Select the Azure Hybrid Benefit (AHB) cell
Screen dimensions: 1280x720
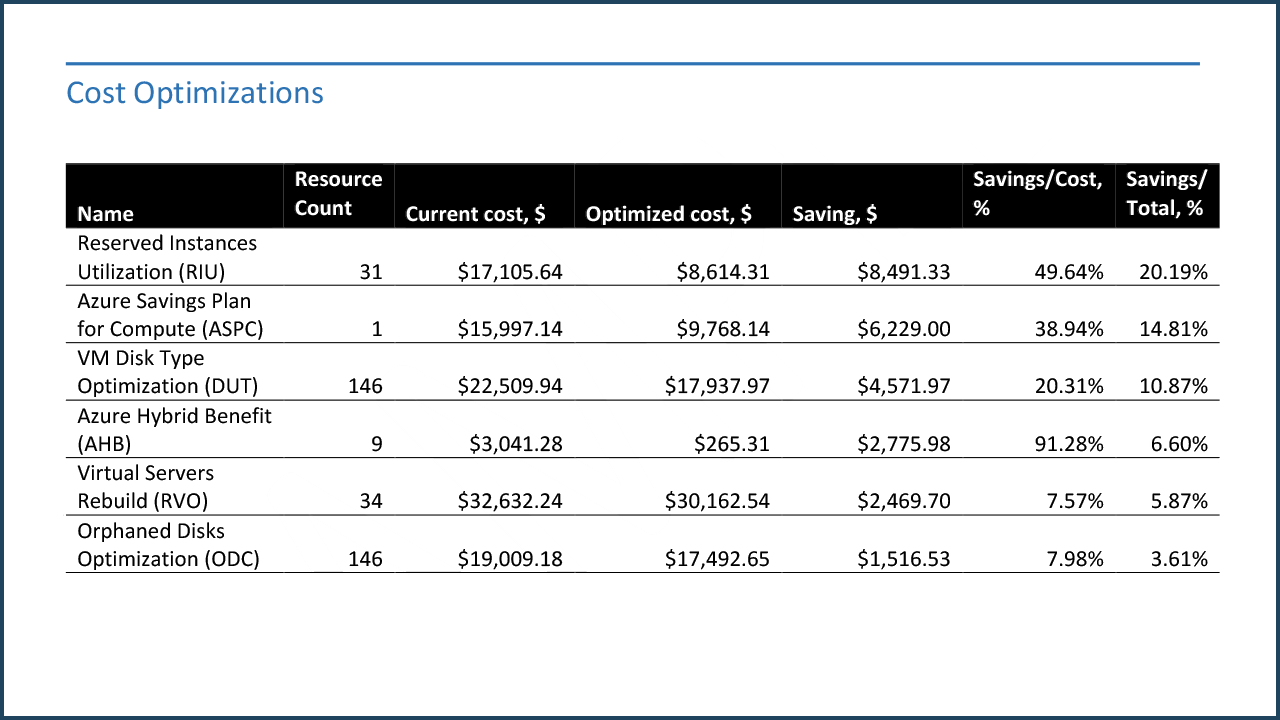click(x=174, y=429)
